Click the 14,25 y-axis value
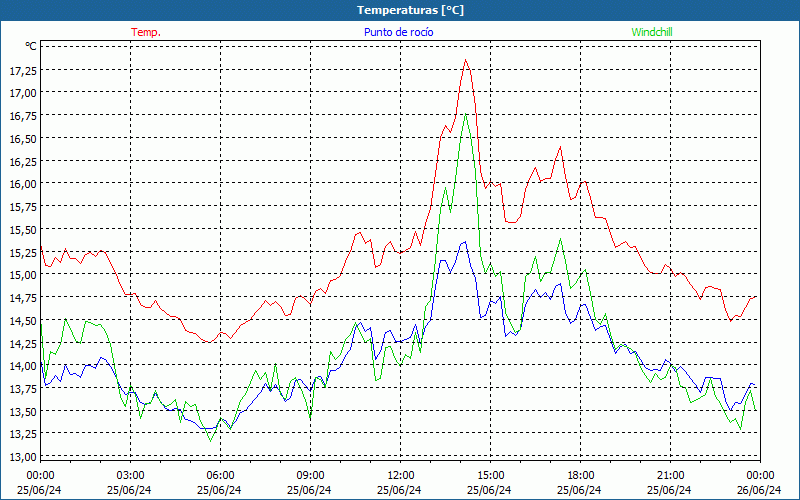This screenshot has height=500, width=800. [x=23, y=343]
